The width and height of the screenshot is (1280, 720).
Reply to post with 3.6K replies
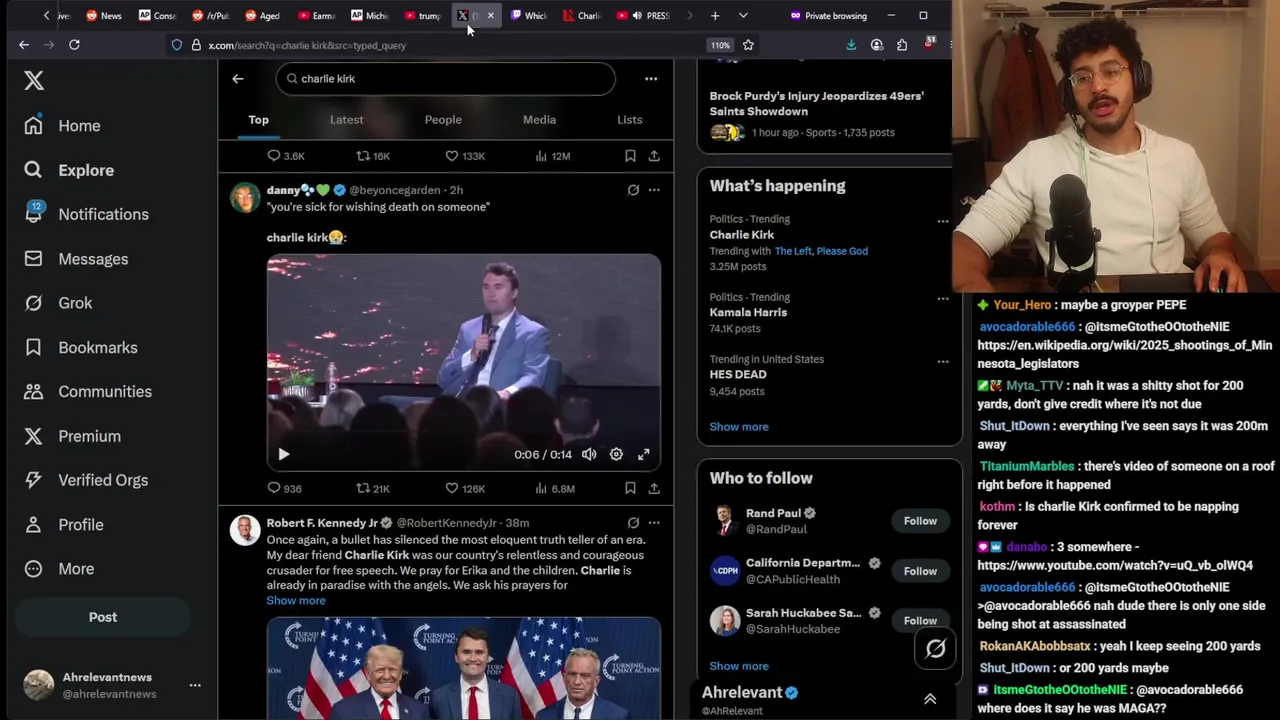(x=285, y=156)
